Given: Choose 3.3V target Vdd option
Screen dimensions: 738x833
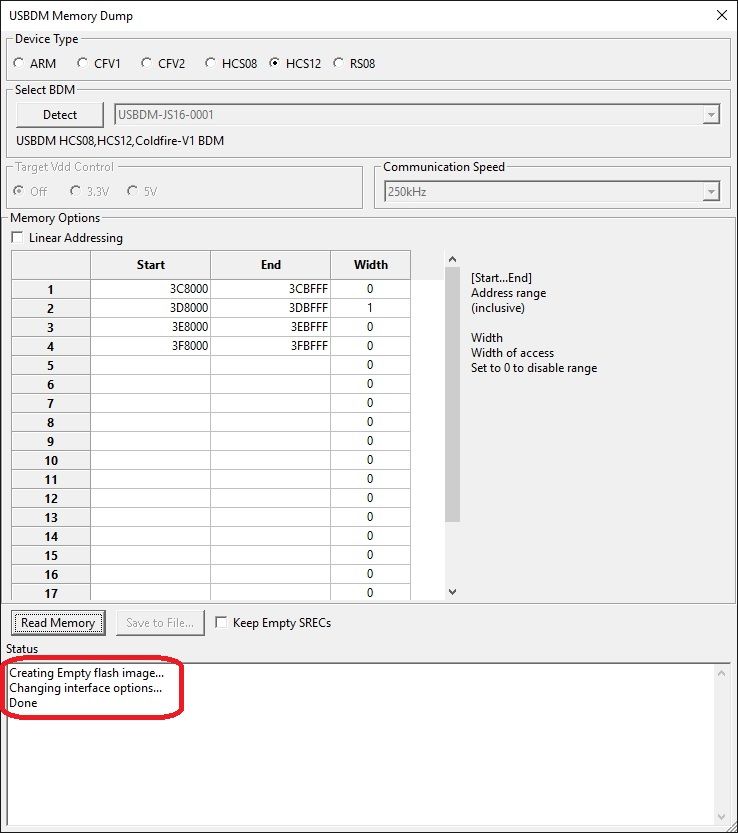Looking at the screenshot, I should 89,191.
